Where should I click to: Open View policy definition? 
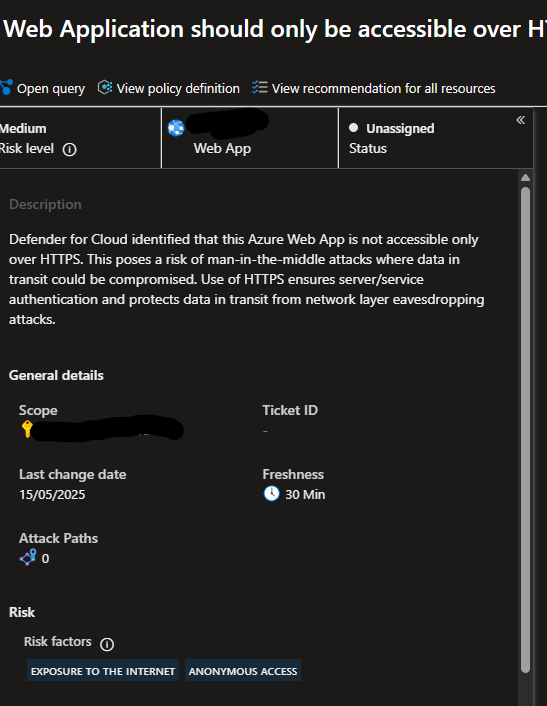pos(178,89)
